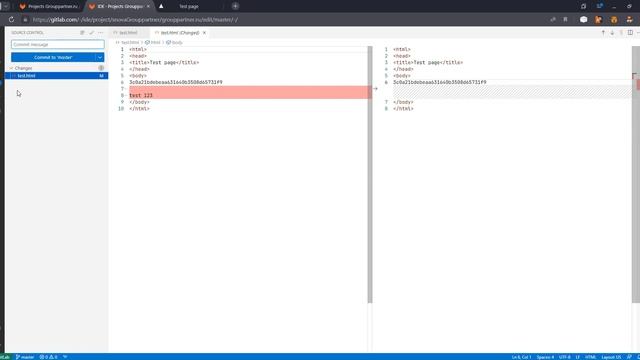Open the HTML language mode selector
This screenshot has height=360, width=640.
point(591,357)
